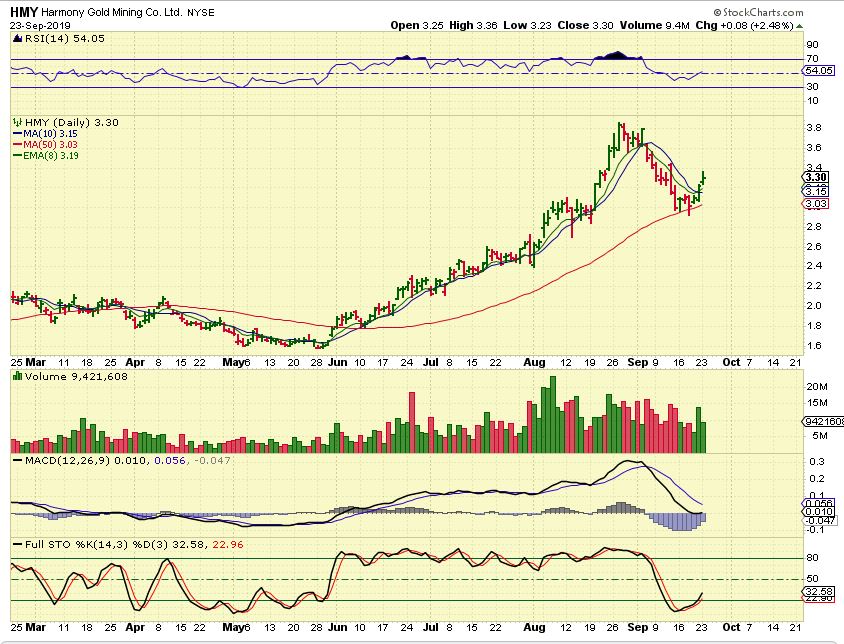Click the Open 3.25 value in header
Viewport: 844px width, 644px height.
coord(417,25)
